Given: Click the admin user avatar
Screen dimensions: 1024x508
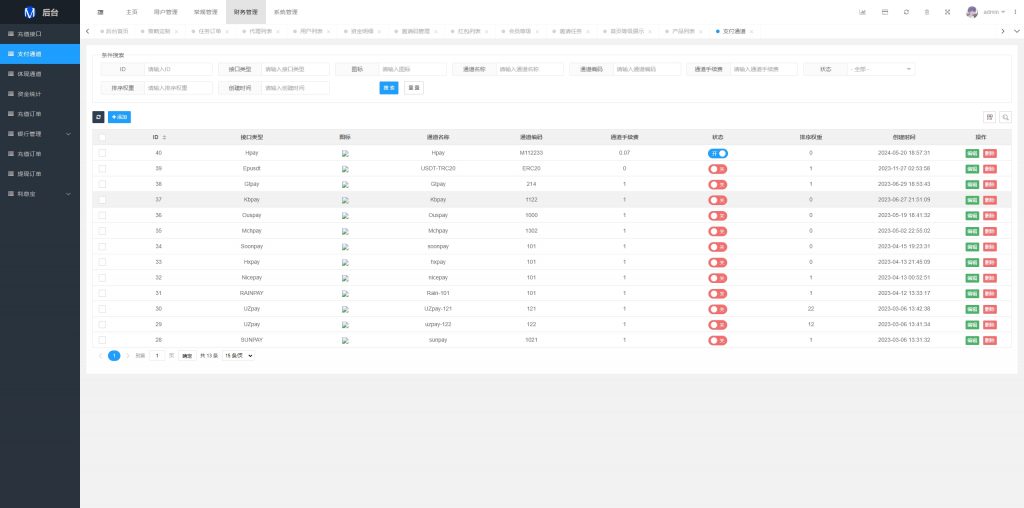Looking at the screenshot, I should (972, 12).
